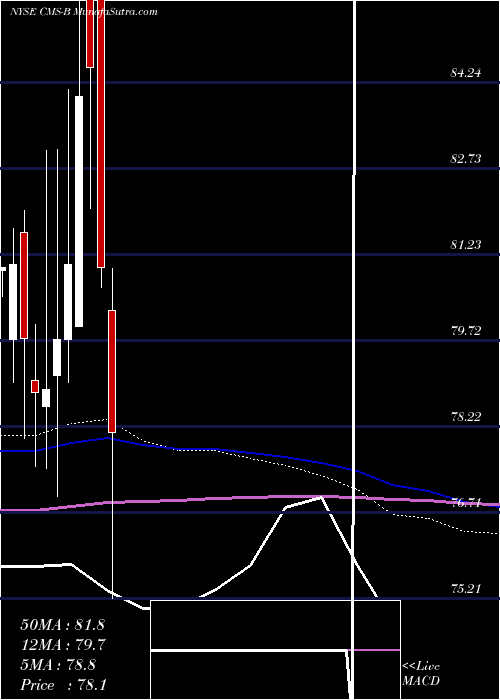Click the 75.21 price level label
This screenshot has width=500, height=700.
(x=466, y=589)
